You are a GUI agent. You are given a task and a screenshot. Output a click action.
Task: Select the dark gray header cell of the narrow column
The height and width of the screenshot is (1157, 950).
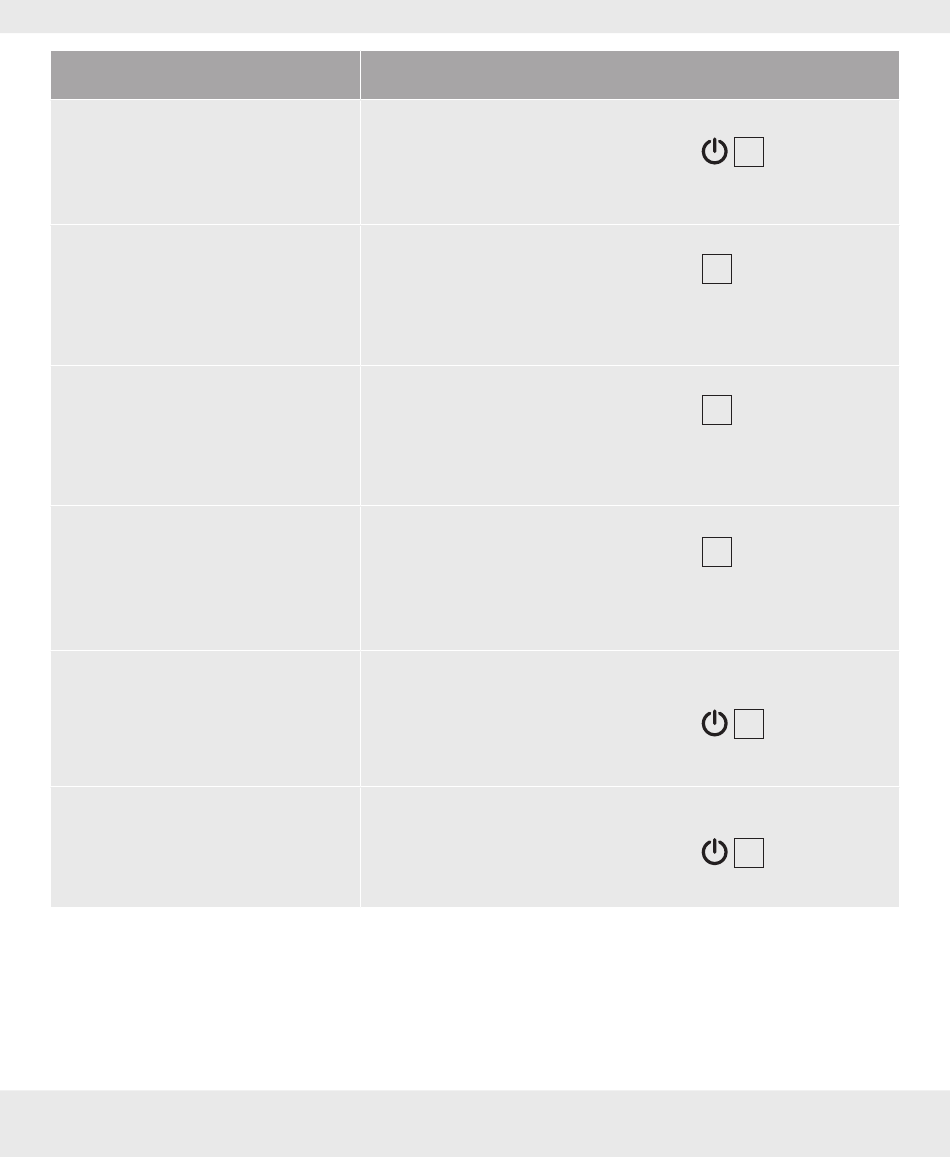pos(205,75)
